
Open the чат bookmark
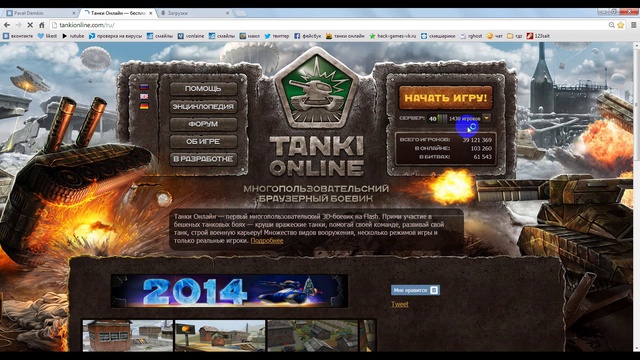(495, 36)
